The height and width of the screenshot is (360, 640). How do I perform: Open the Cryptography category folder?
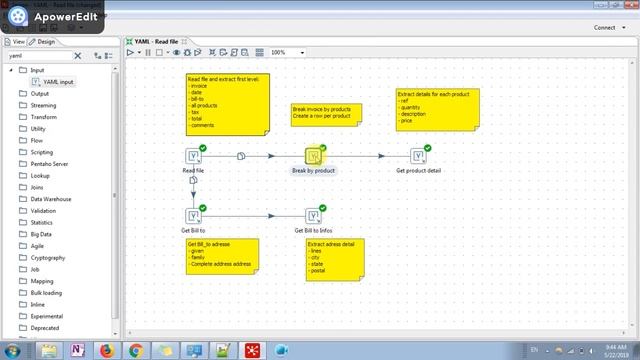coord(42,258)
